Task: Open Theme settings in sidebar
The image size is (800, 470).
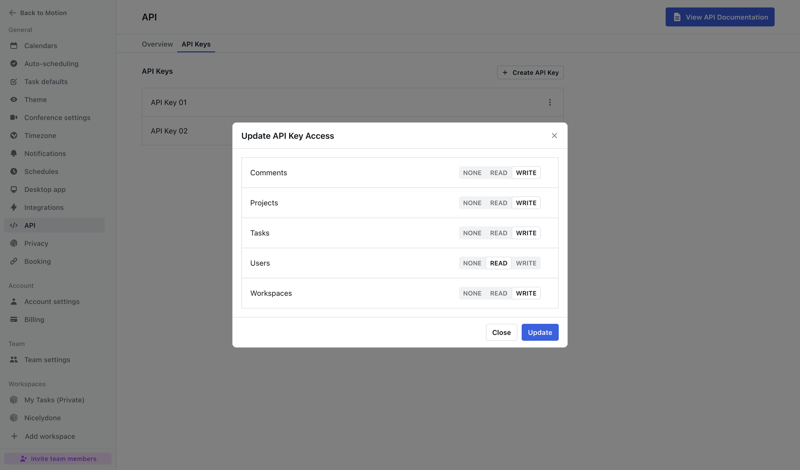Action: (x=55, y=100)
